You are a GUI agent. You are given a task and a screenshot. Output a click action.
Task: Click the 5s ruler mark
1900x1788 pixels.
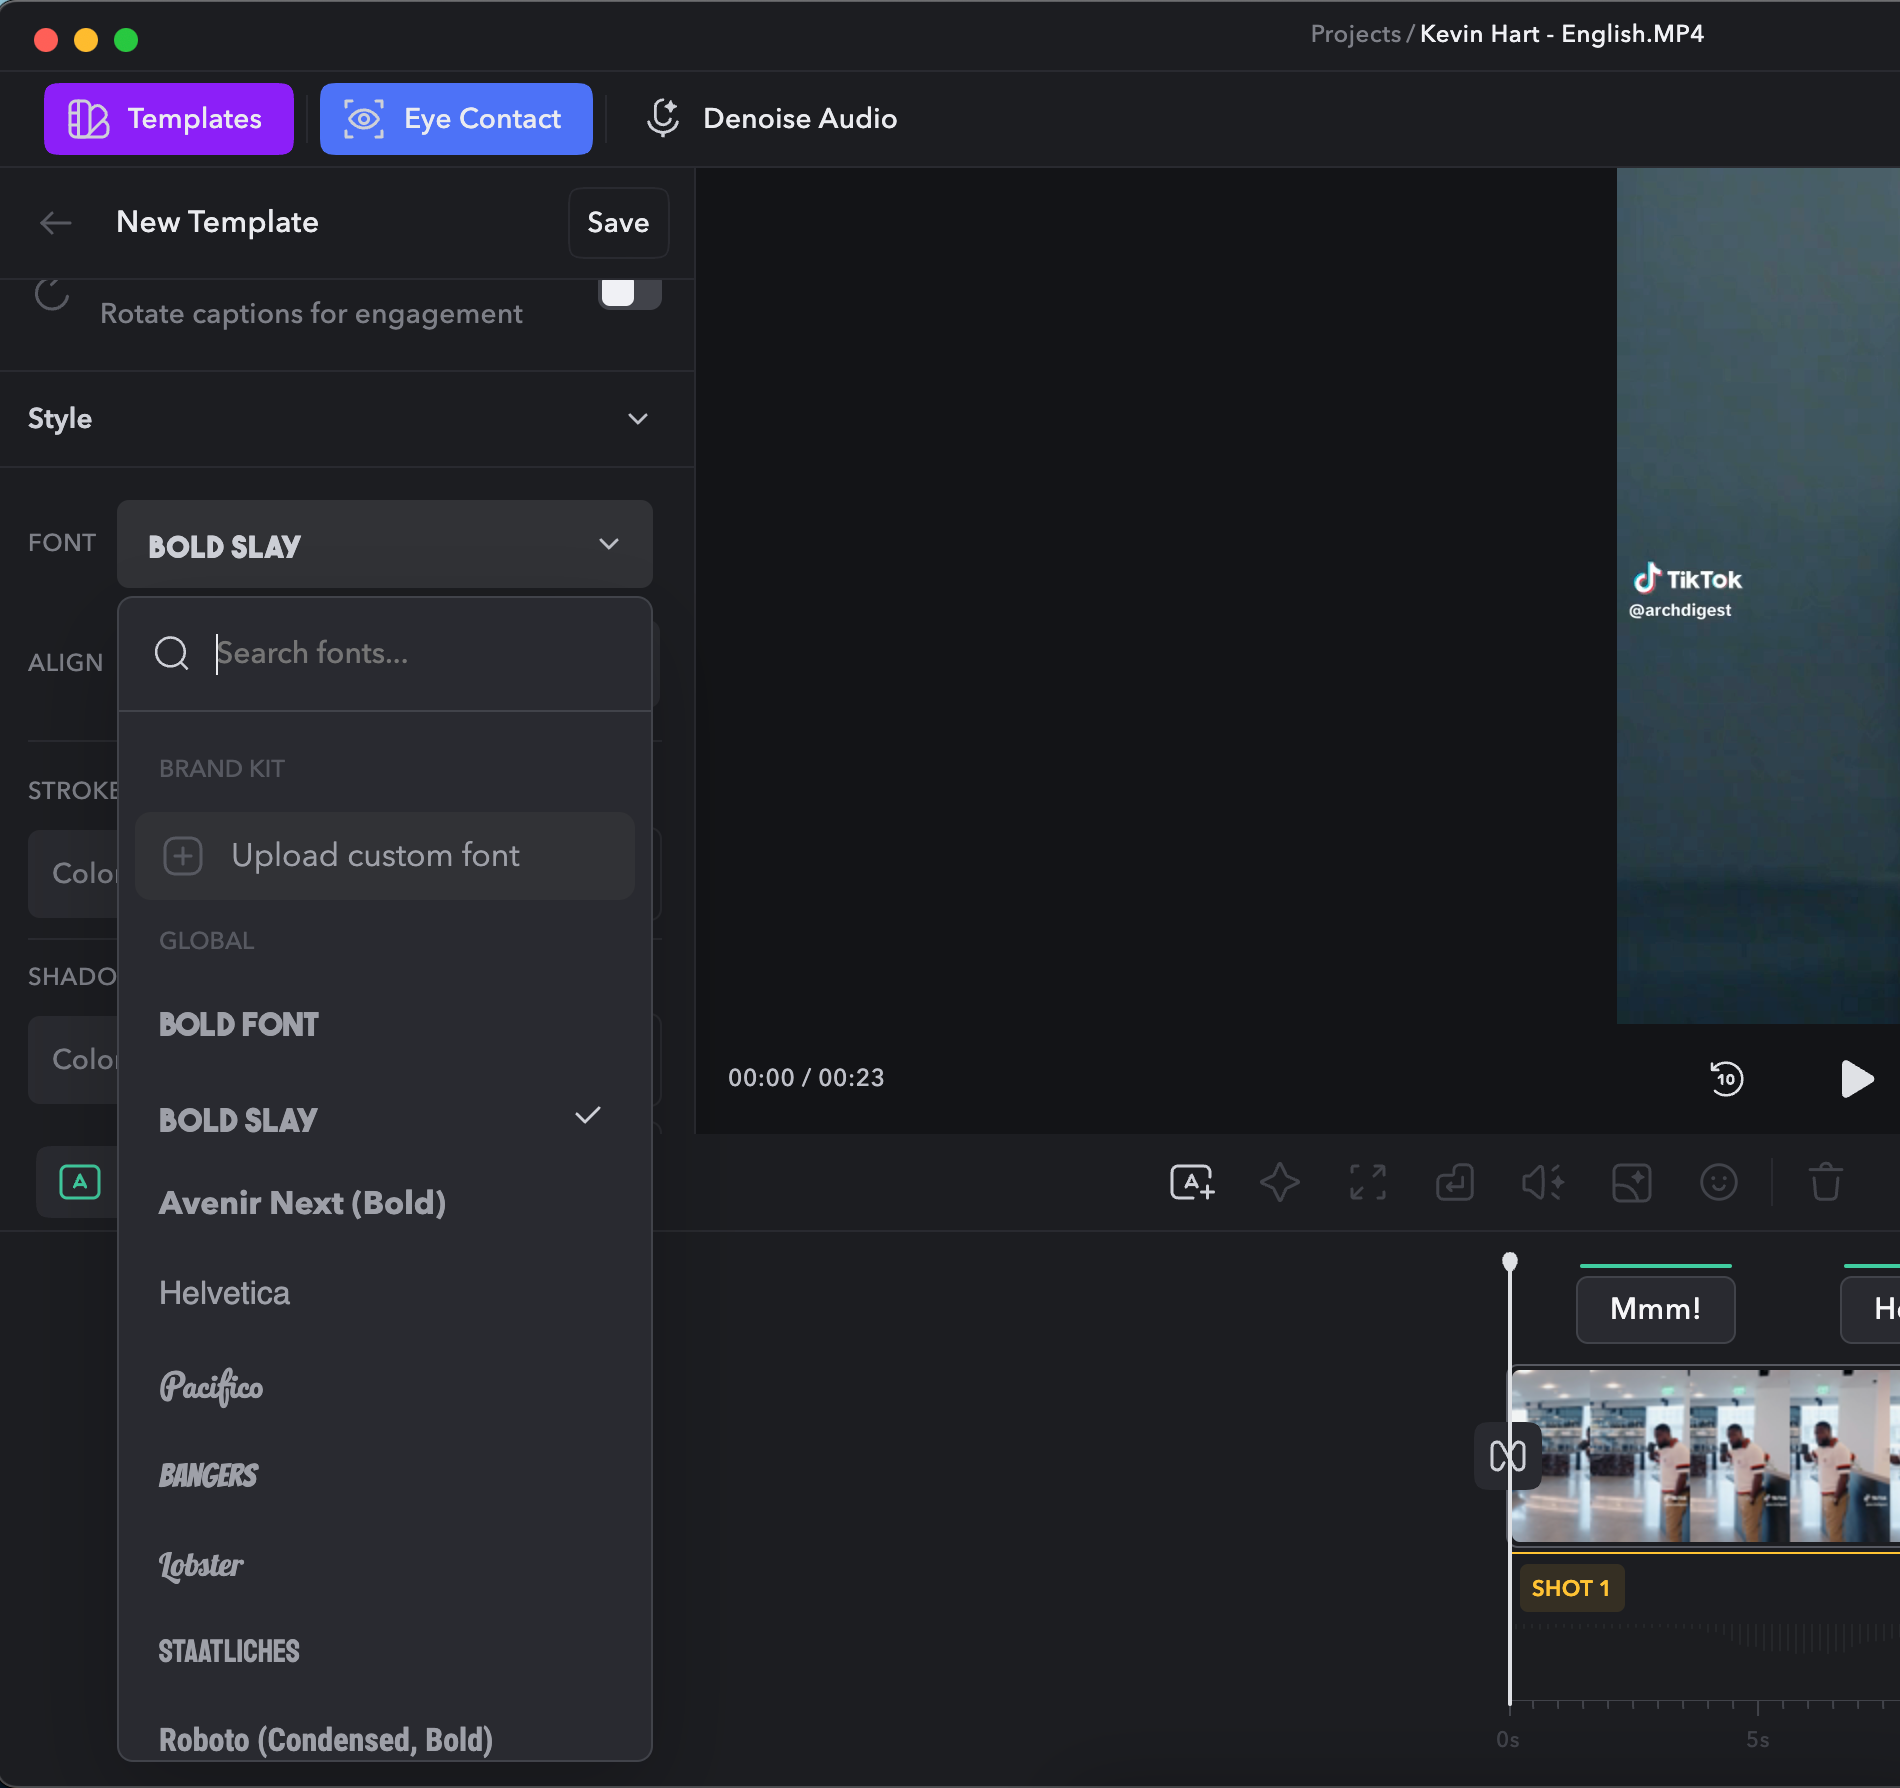coord(1758,1740)
